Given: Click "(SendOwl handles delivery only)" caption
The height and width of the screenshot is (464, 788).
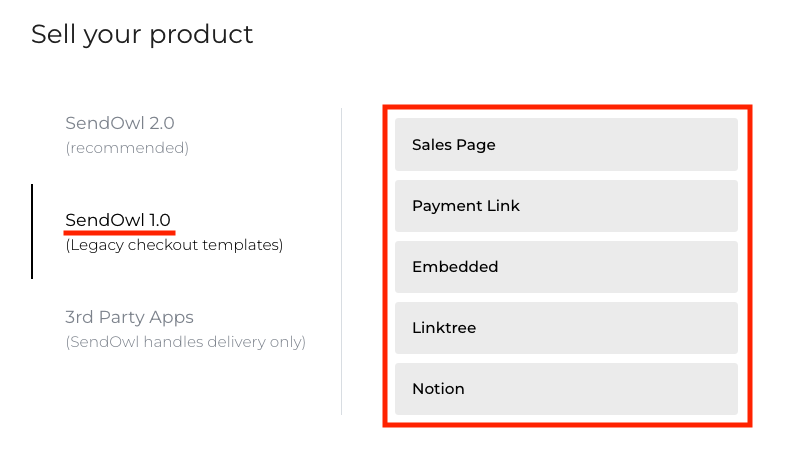Looking at the screenshot, I should tap(185, 342).
